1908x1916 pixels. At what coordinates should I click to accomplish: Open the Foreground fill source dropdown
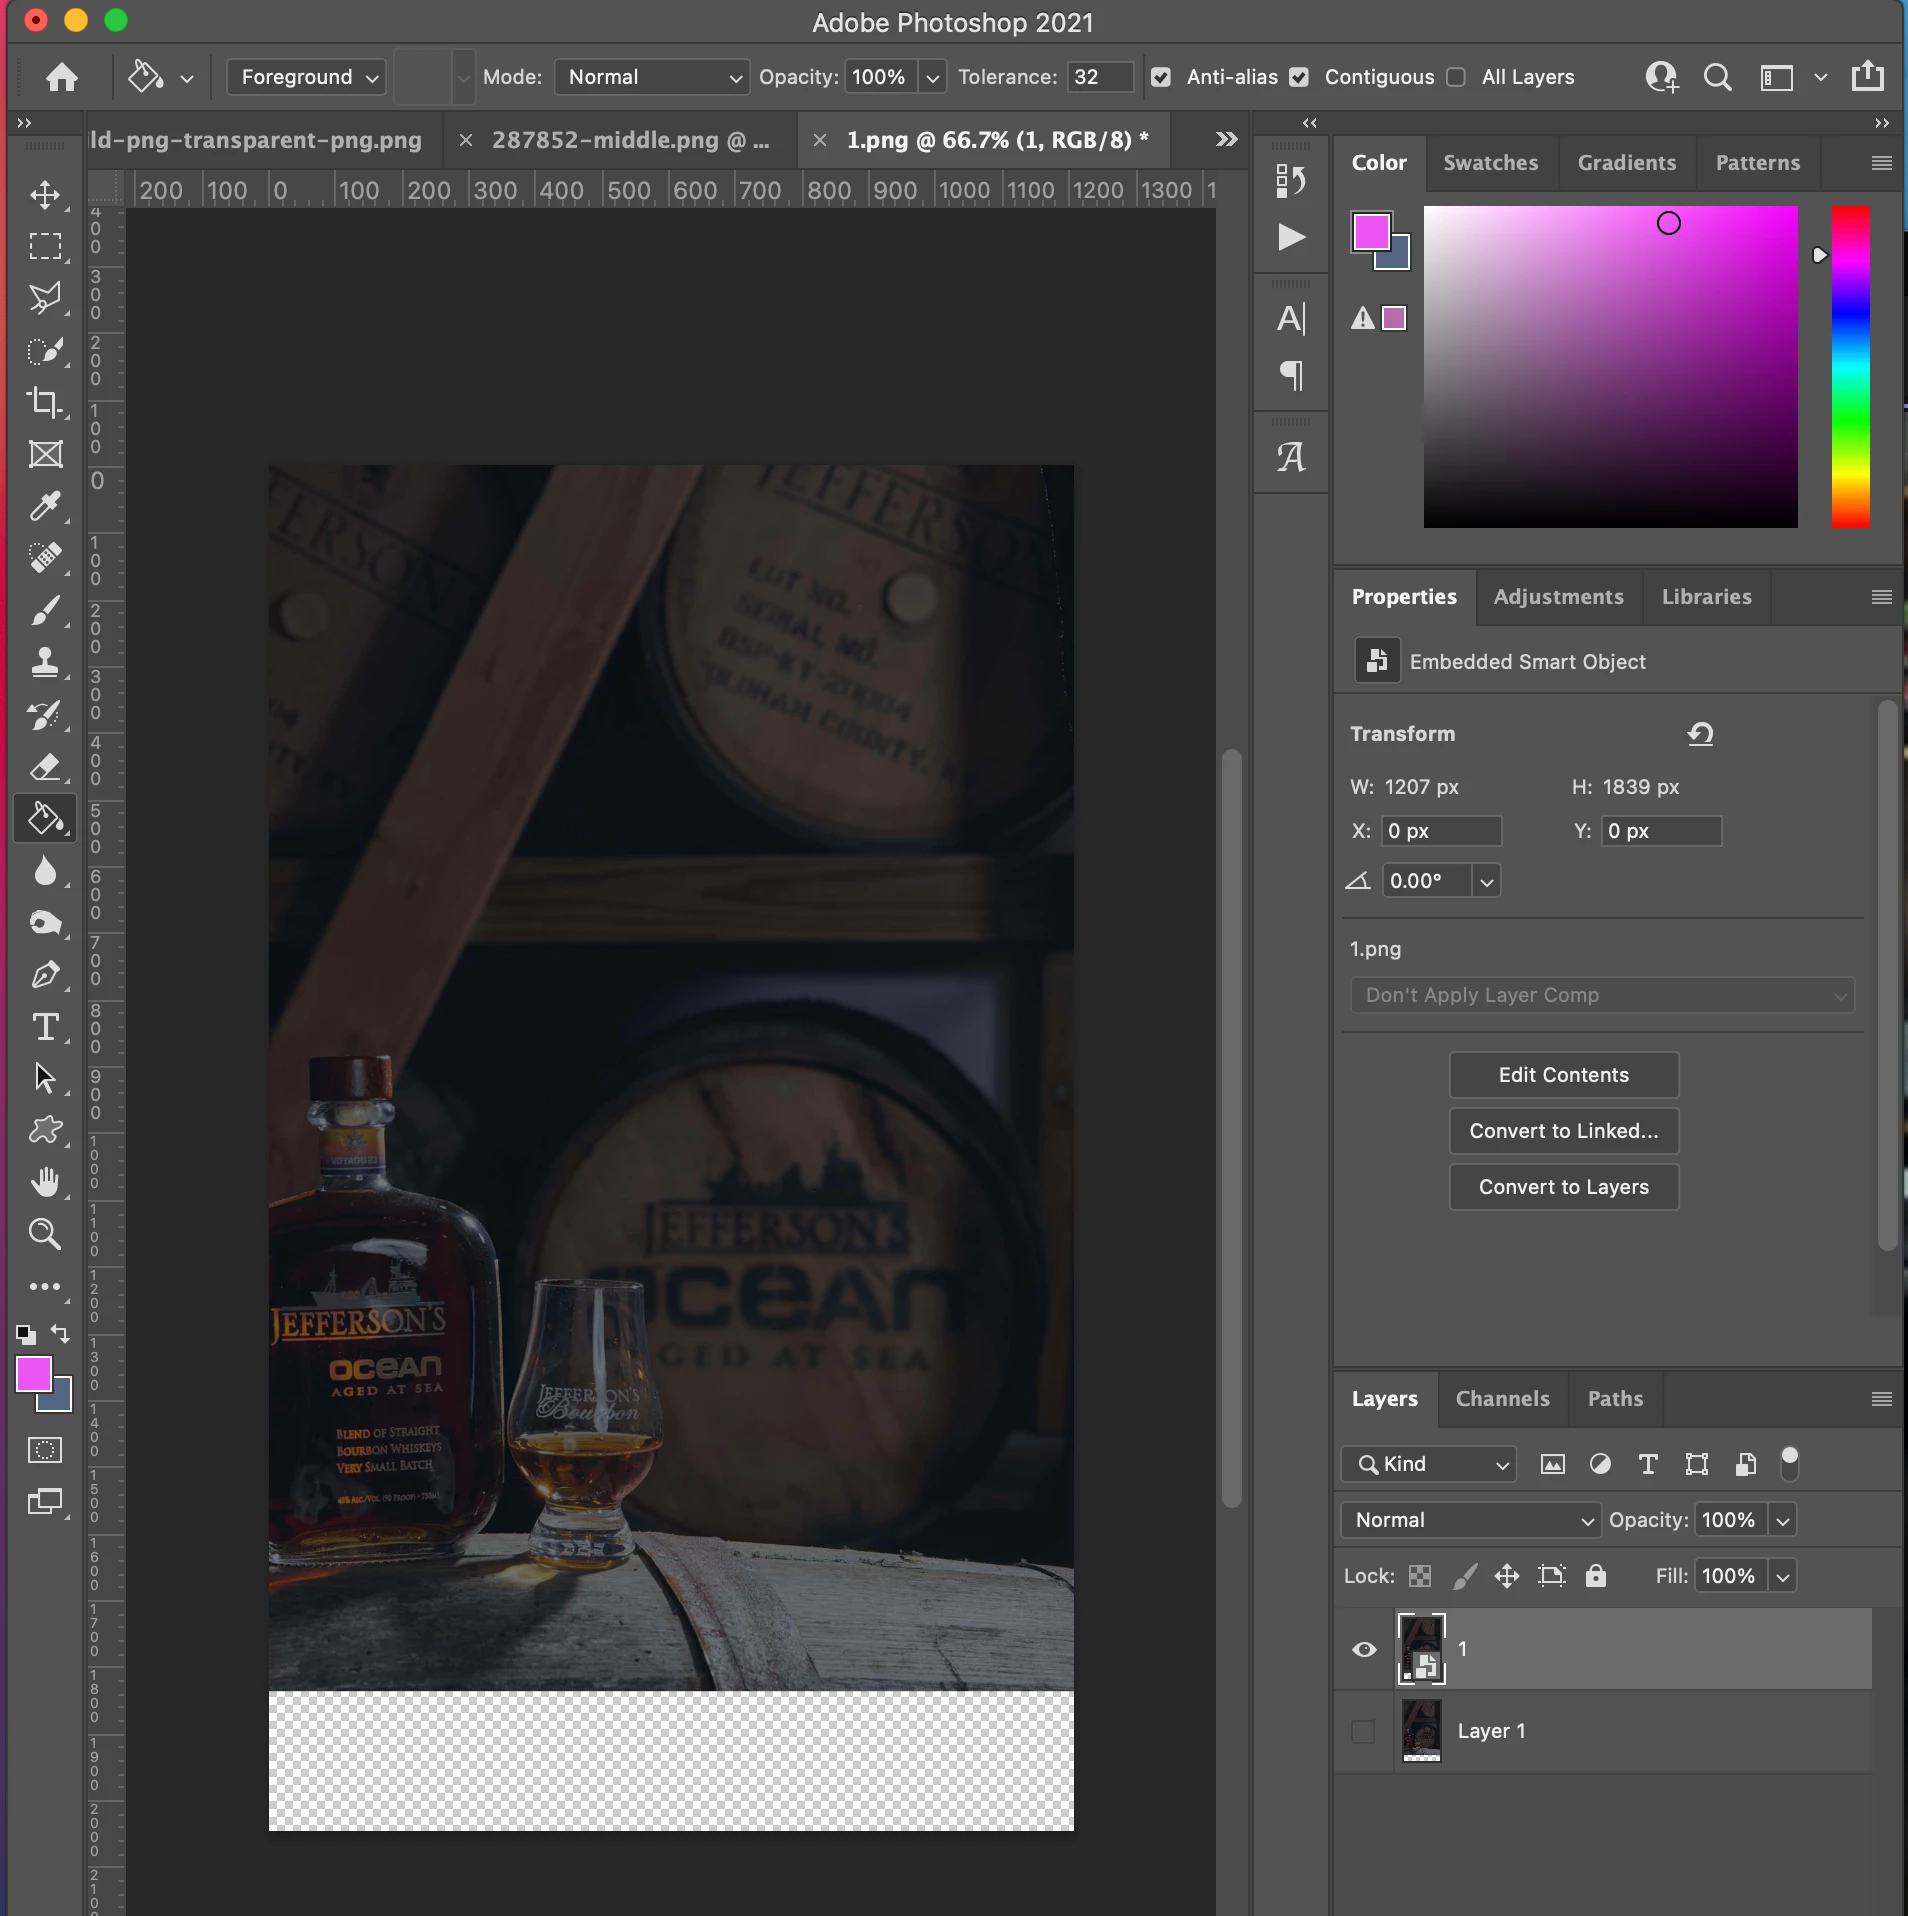pyautogui.click(x=306, y=77)
